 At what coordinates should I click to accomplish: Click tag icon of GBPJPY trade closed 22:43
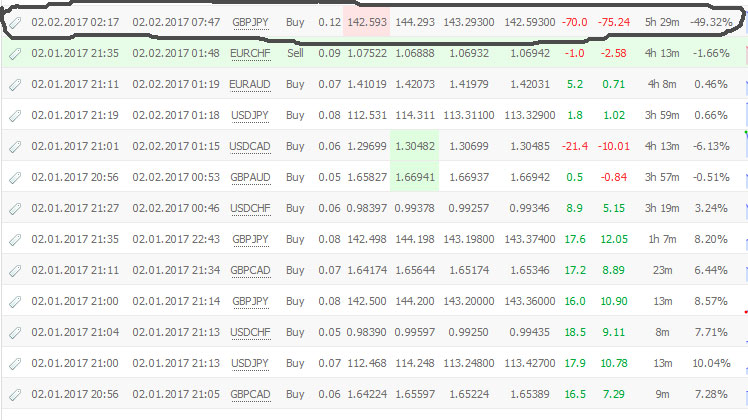(x=15, y=240)
